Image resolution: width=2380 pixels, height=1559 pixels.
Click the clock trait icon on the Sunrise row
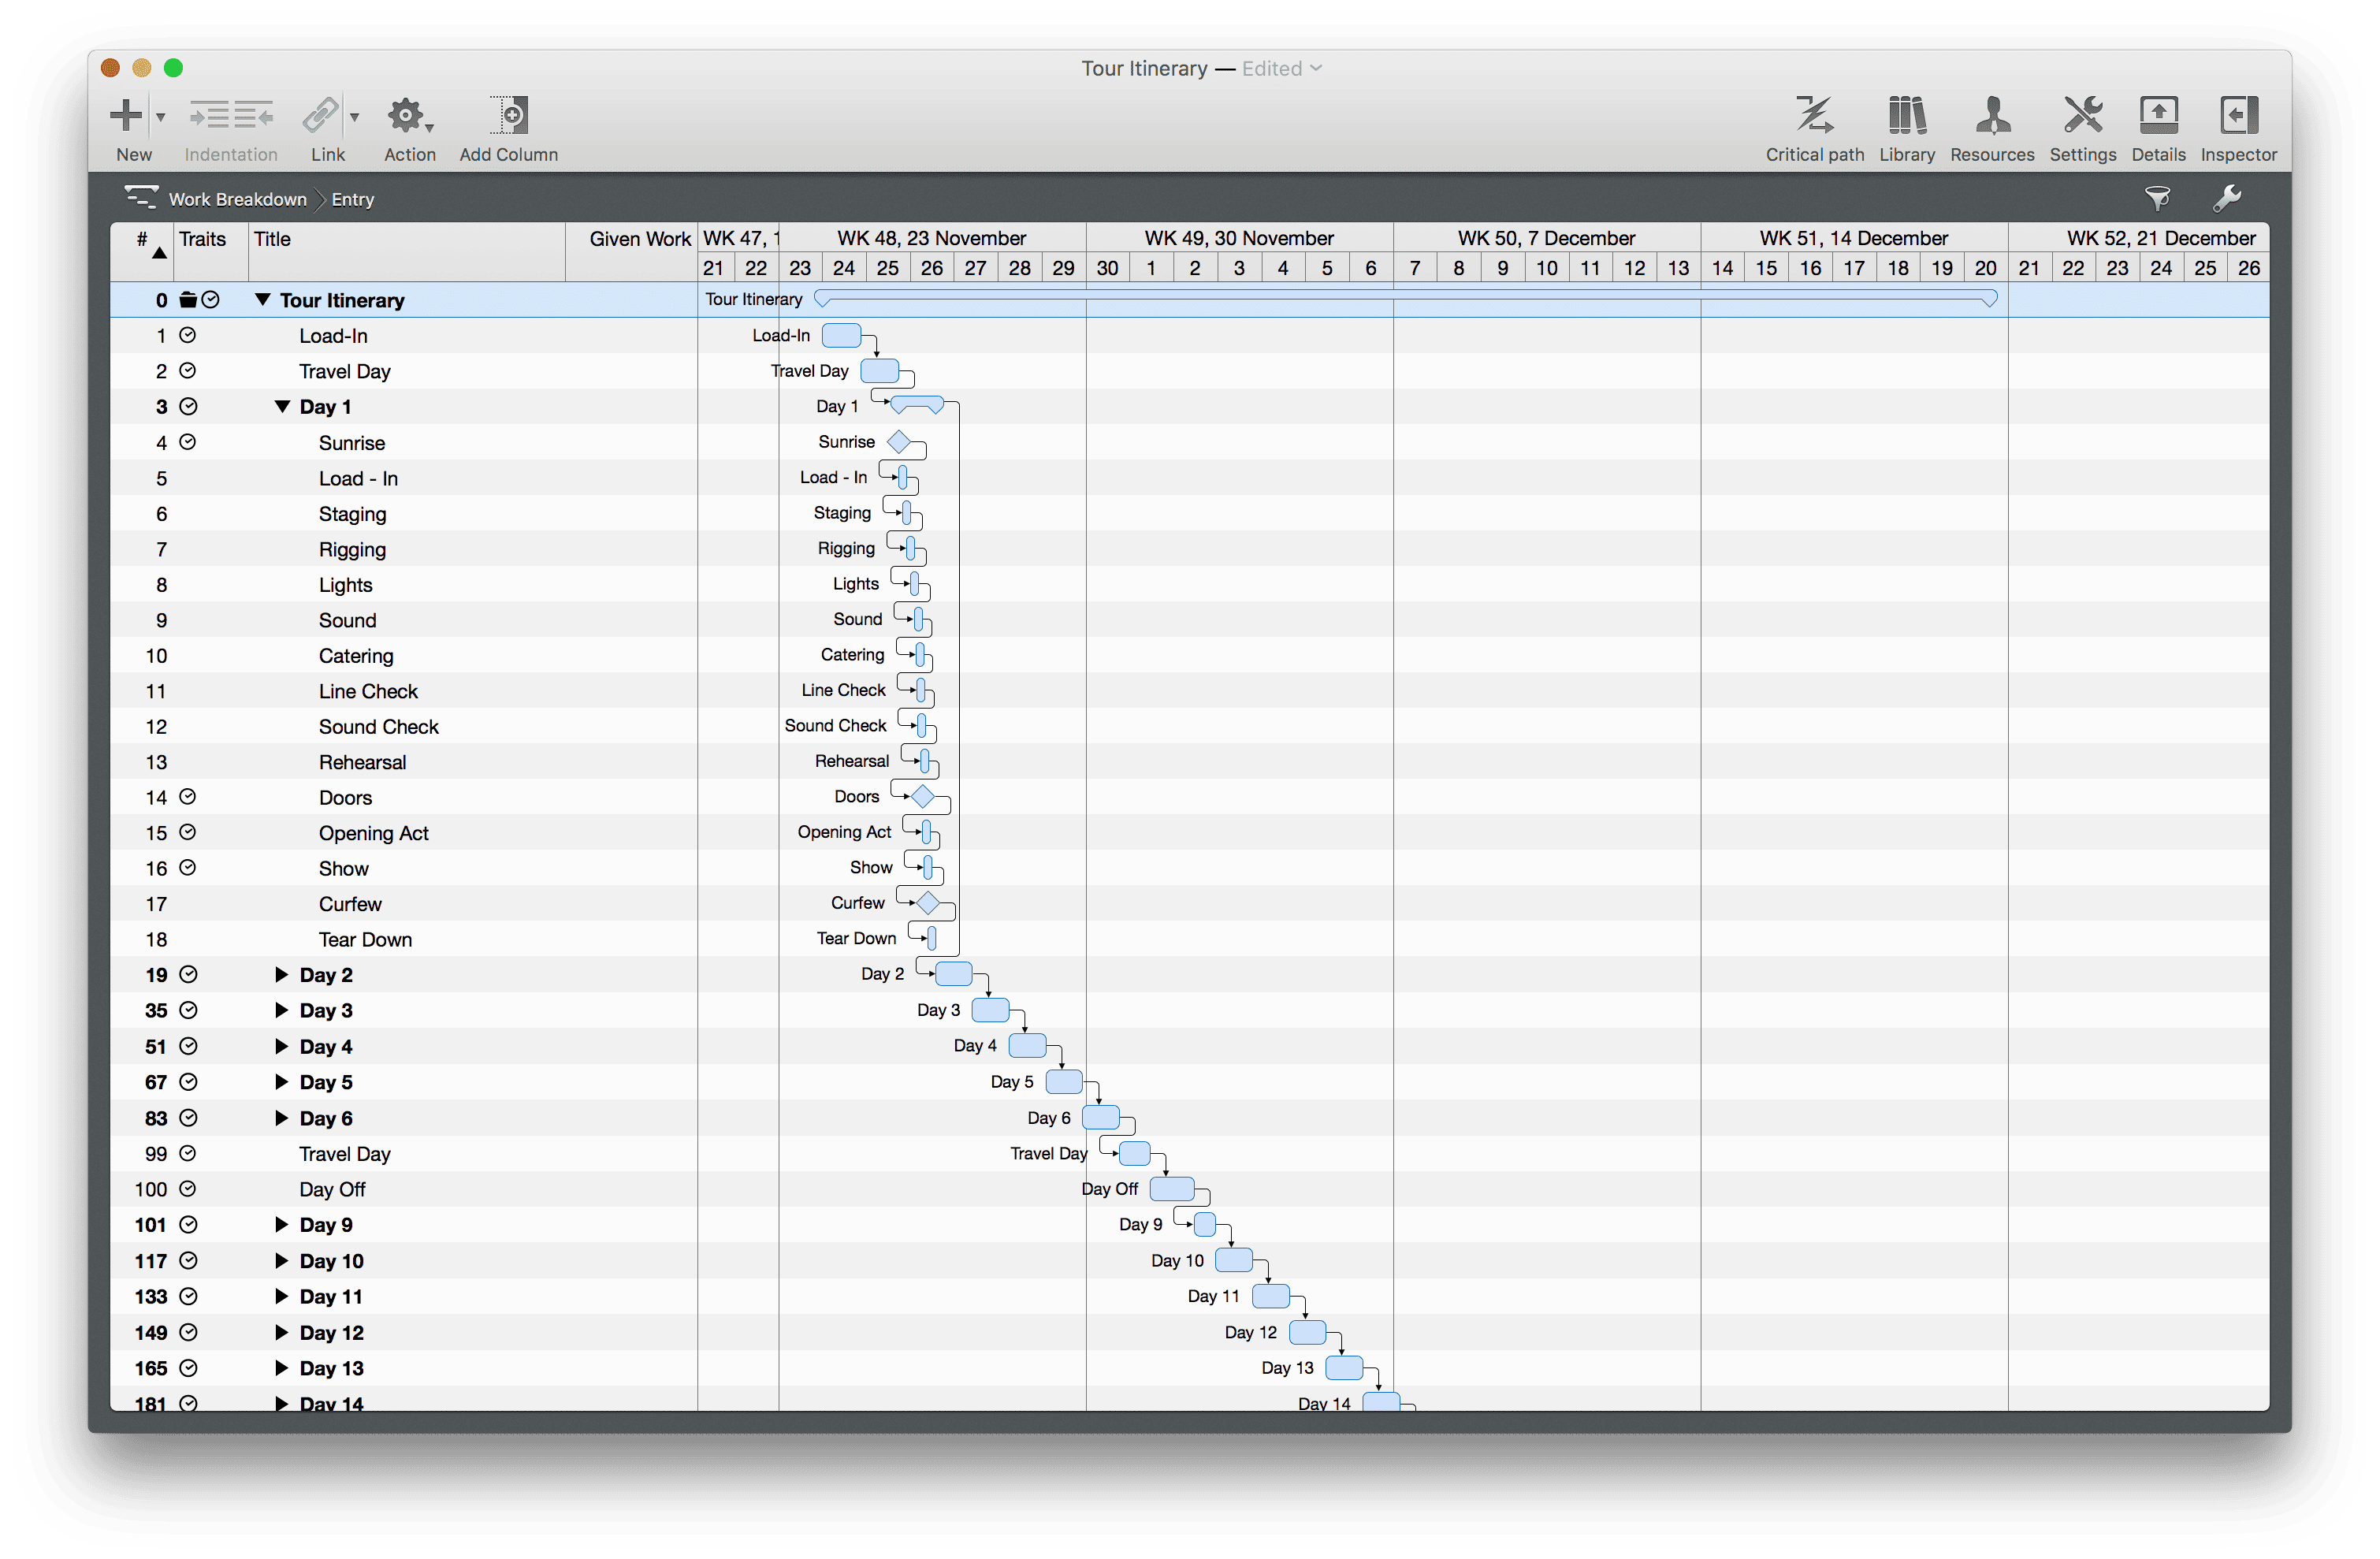coord(187,442)
